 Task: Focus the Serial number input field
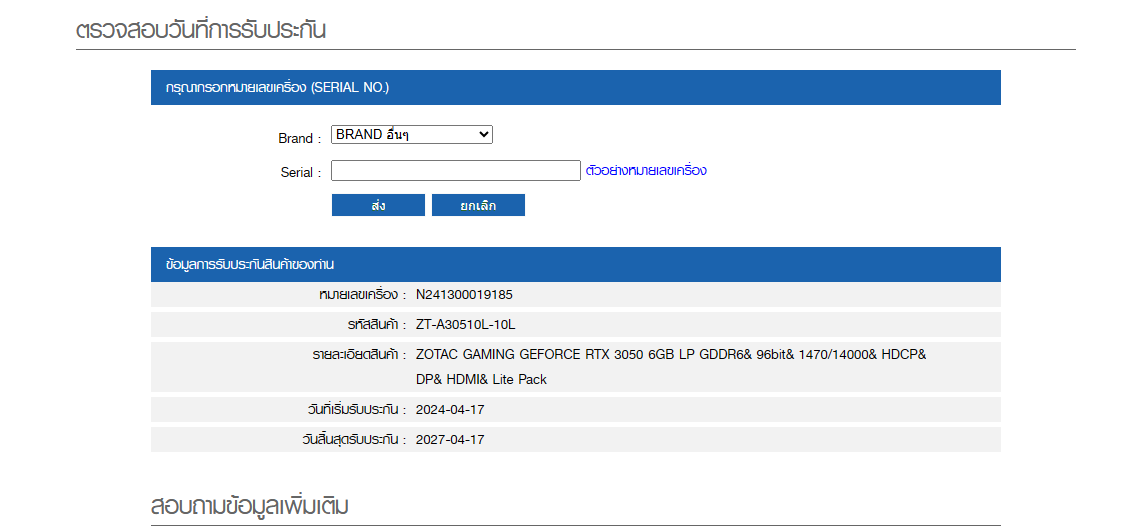click(456, 170)
